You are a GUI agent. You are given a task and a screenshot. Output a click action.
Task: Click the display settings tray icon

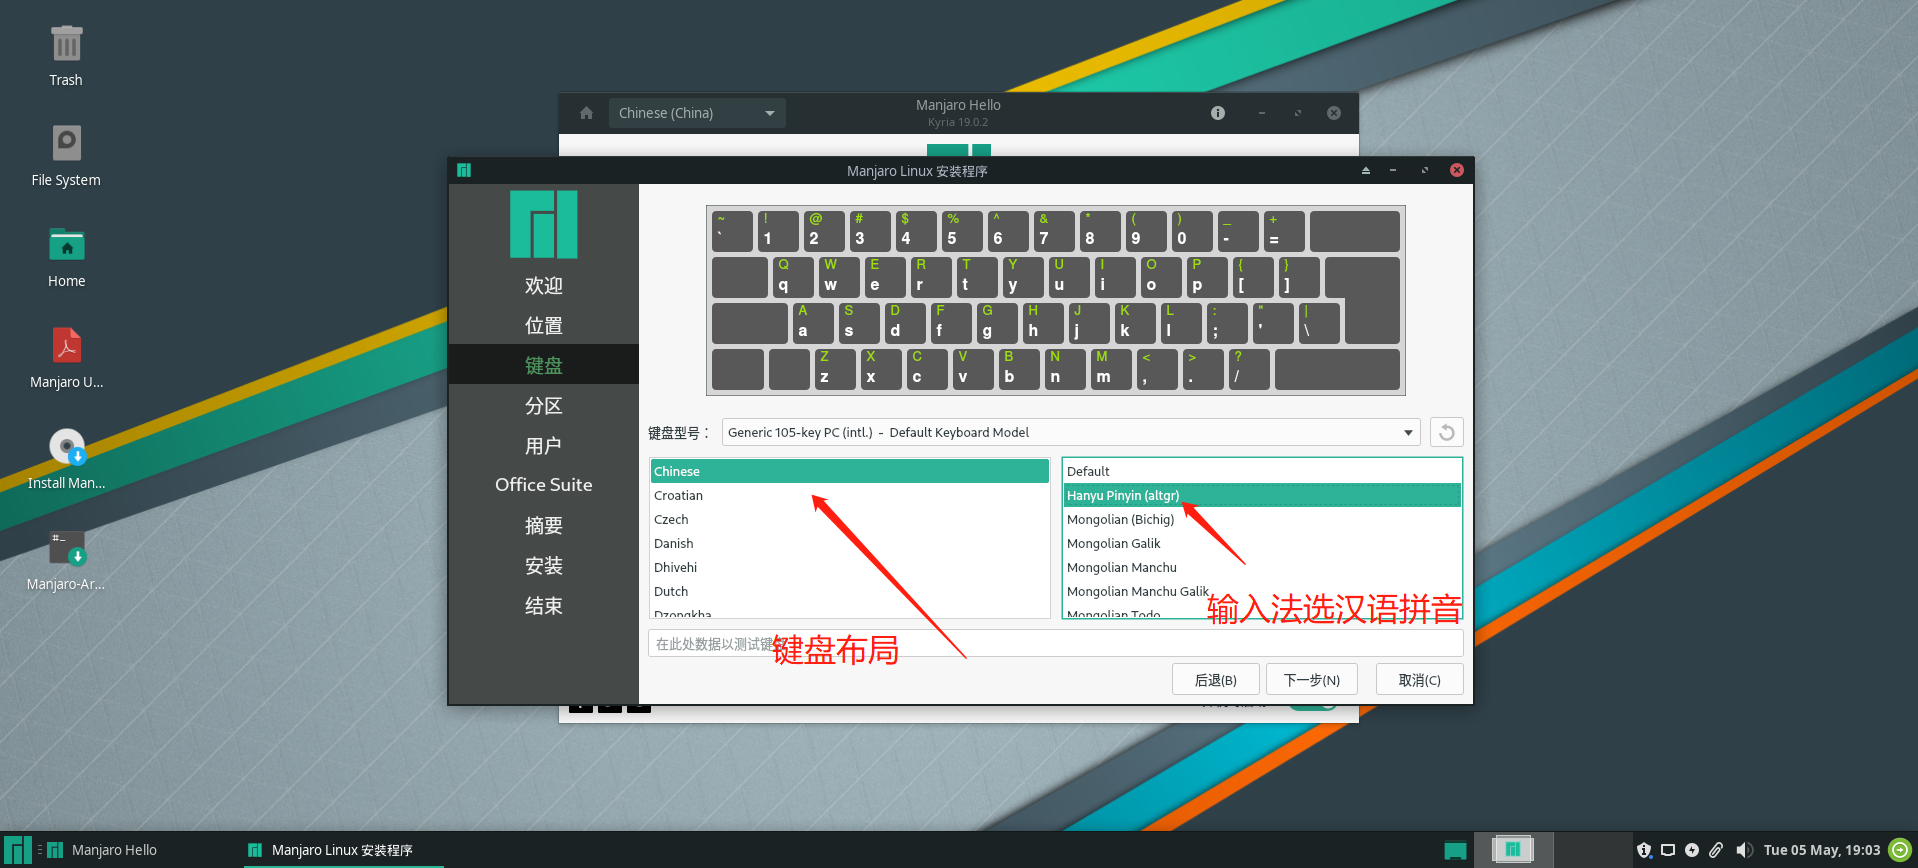1668,850
